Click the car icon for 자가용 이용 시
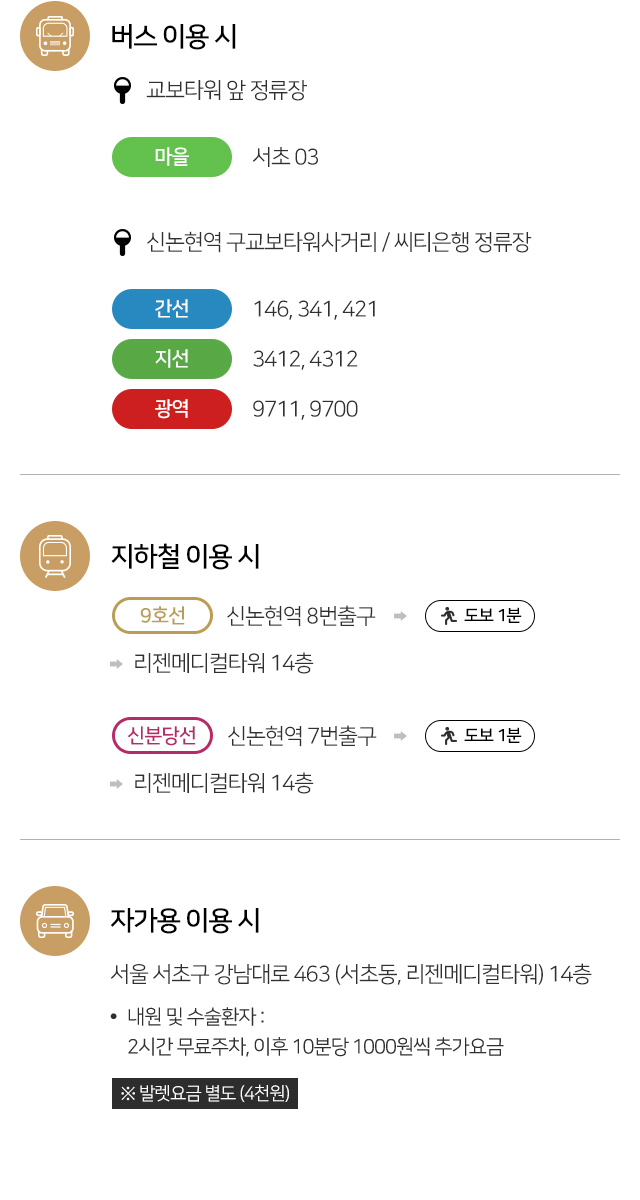This screenshot has height=1200, width=640. tap(55, 921)
